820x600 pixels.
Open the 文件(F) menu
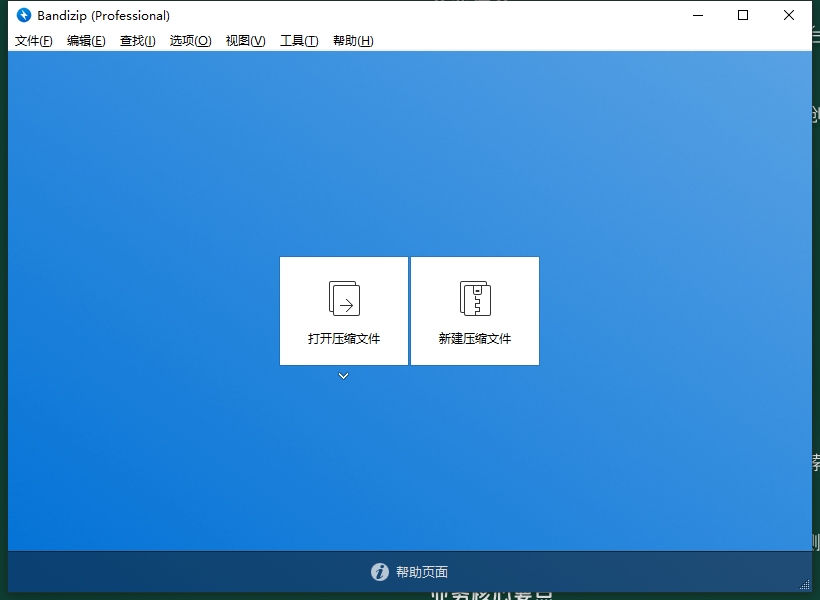click(33, 41)
